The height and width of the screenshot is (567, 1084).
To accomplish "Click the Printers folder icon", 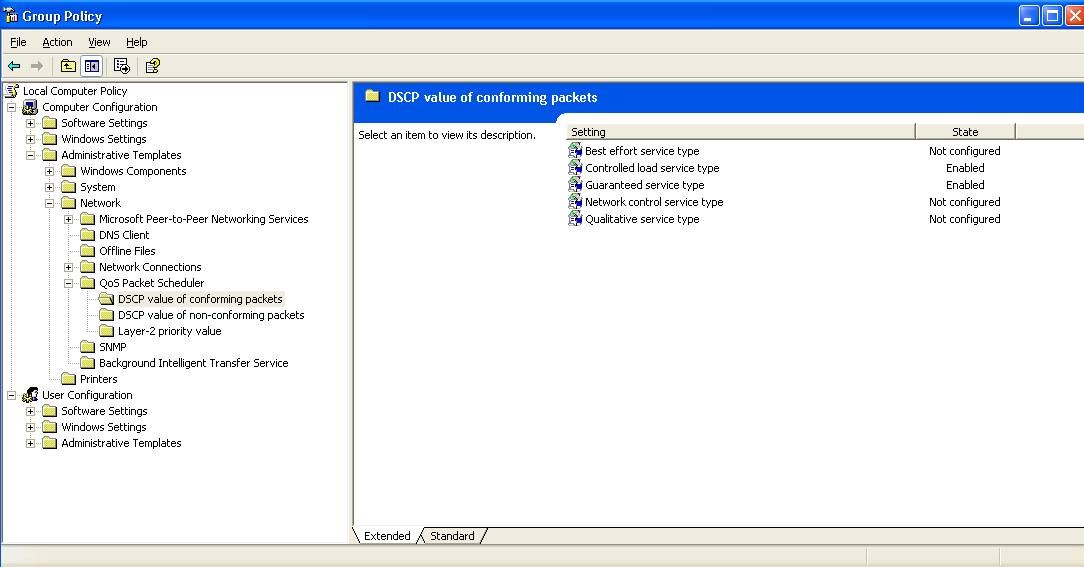I will [x=68, y=379].
